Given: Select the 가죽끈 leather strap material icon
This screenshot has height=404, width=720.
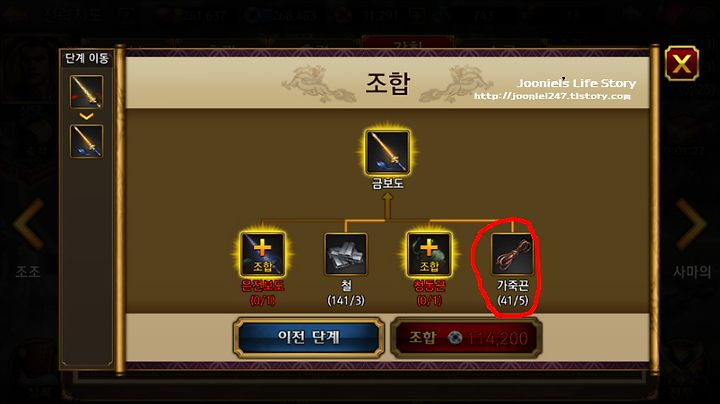Looking at the screenshot, I should click(512, 254).
